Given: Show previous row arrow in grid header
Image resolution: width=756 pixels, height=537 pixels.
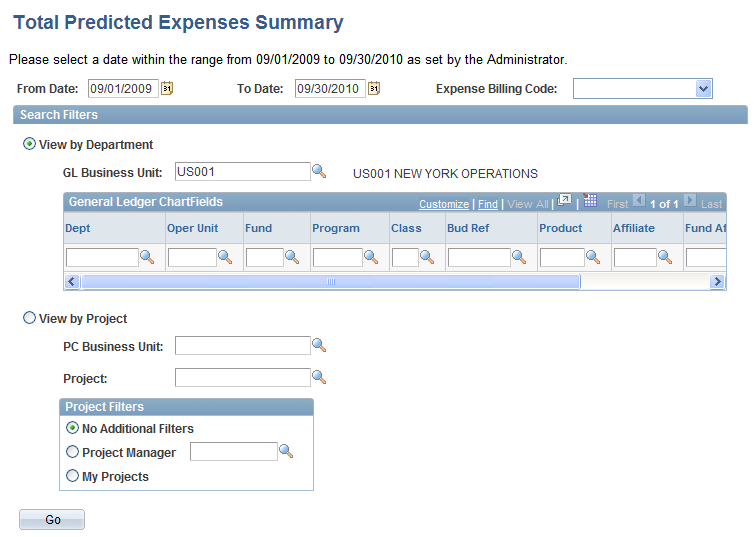Looking at the screenshot, I should [639, 200].
